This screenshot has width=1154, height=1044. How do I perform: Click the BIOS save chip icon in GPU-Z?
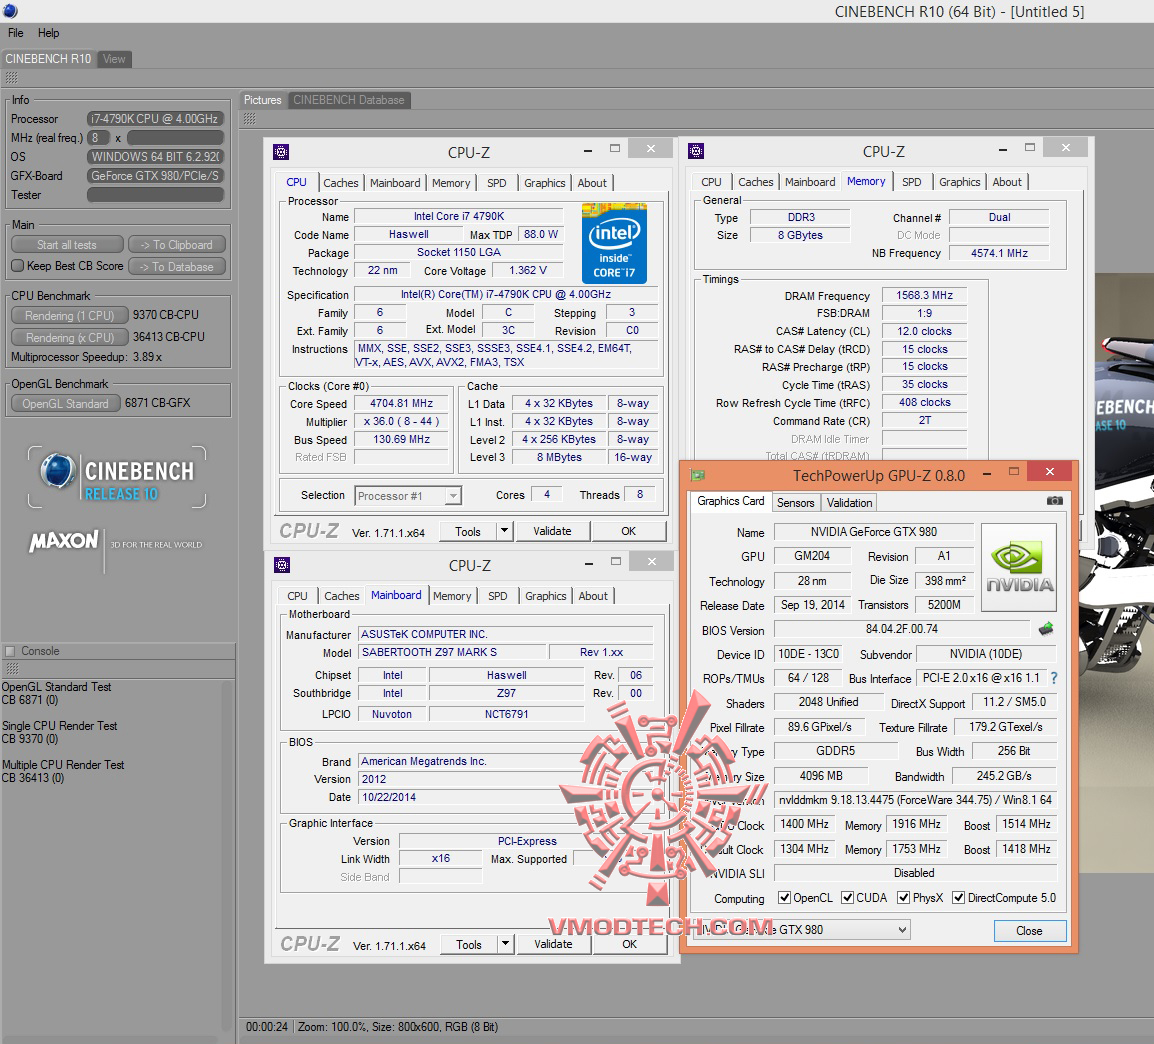1046,629
